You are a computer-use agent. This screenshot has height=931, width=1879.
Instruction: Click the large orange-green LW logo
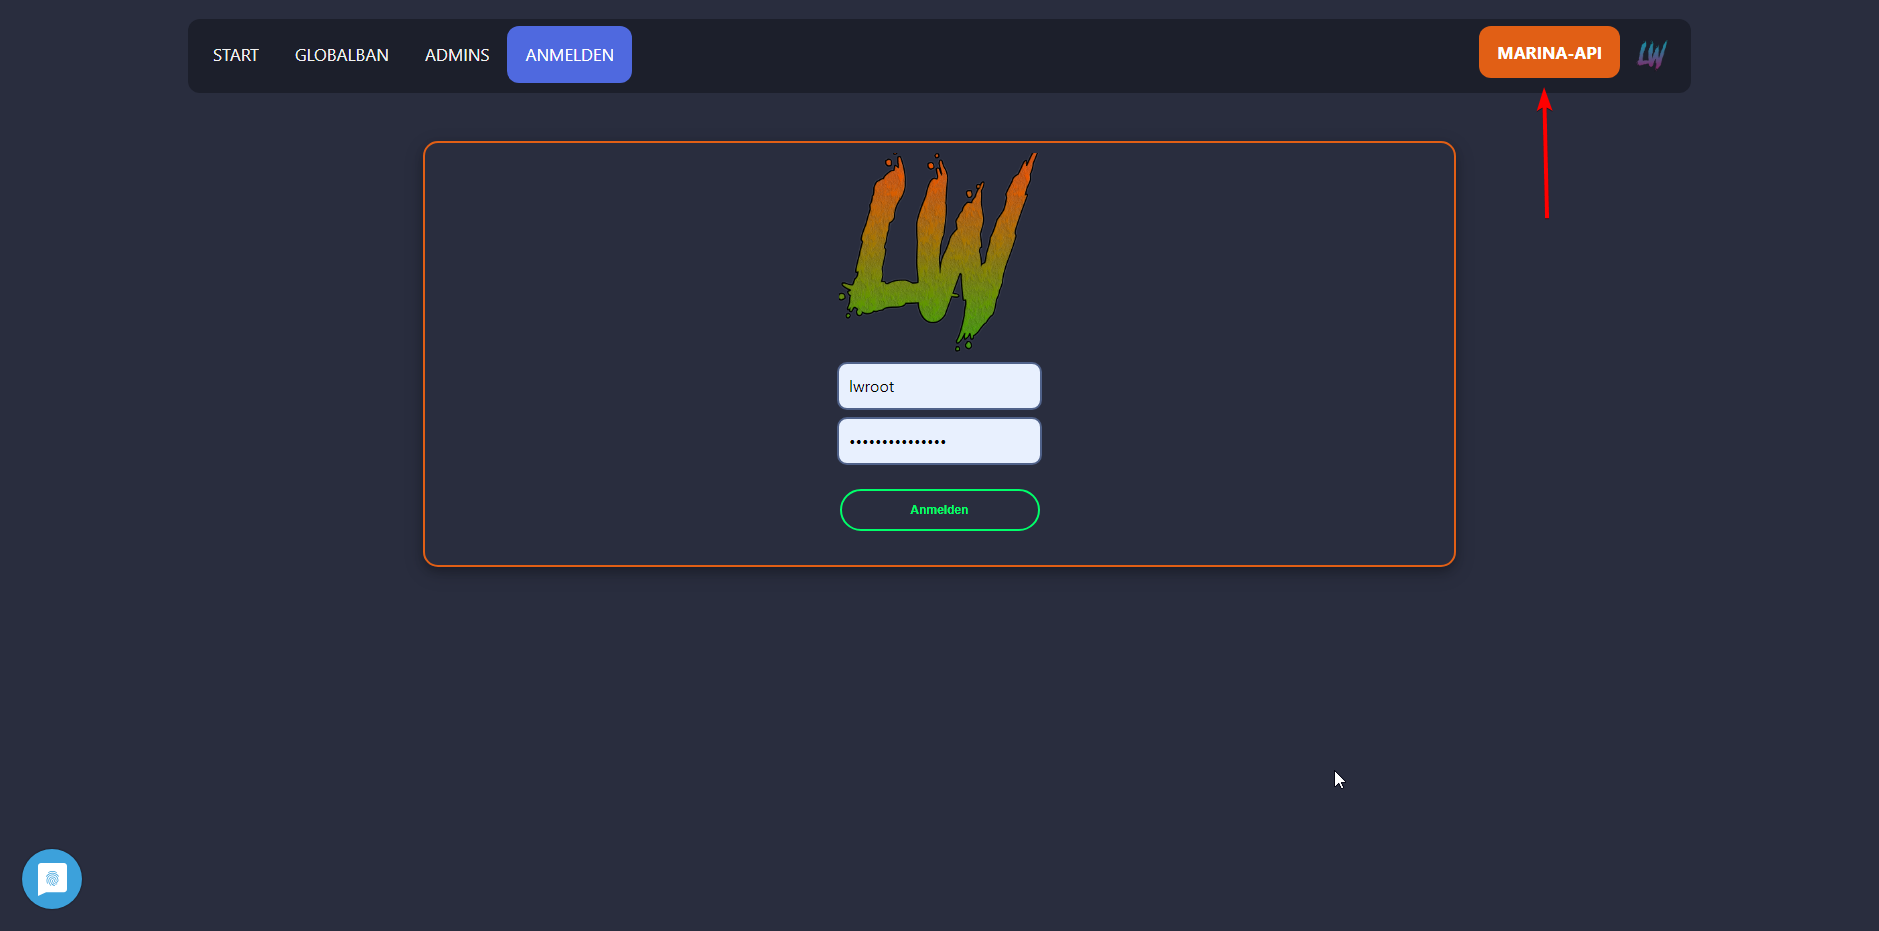coord(938,251)
